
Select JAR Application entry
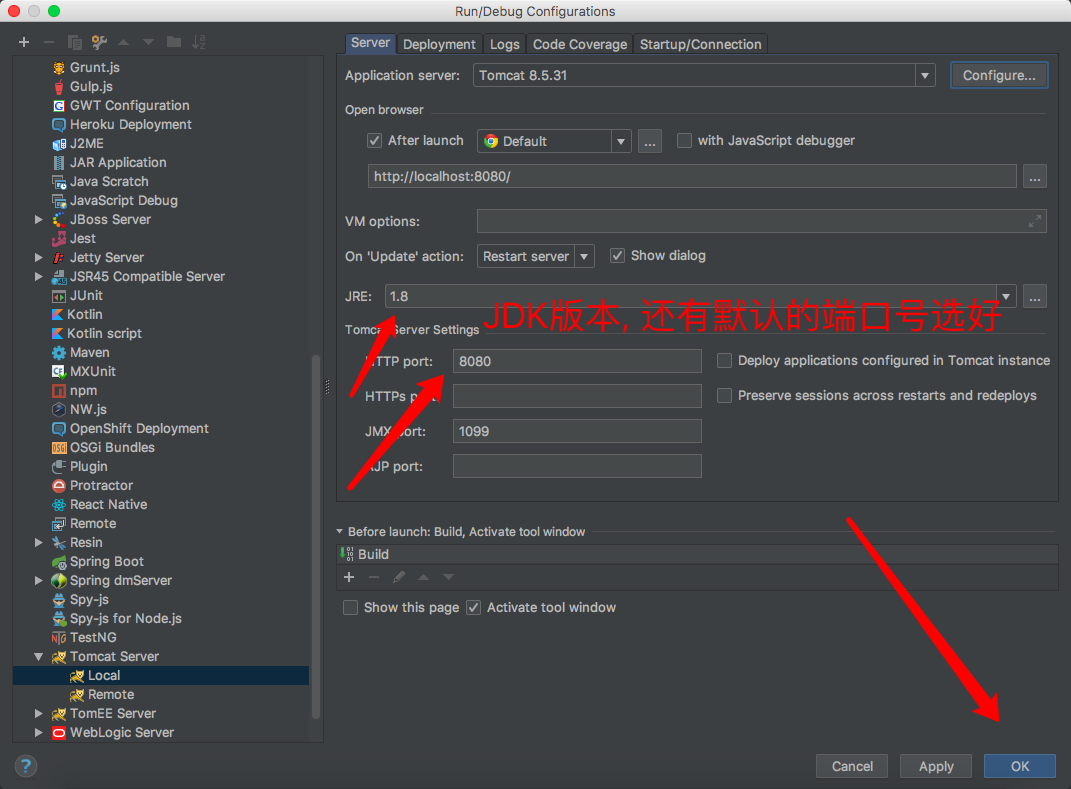(x=118, y=163)
